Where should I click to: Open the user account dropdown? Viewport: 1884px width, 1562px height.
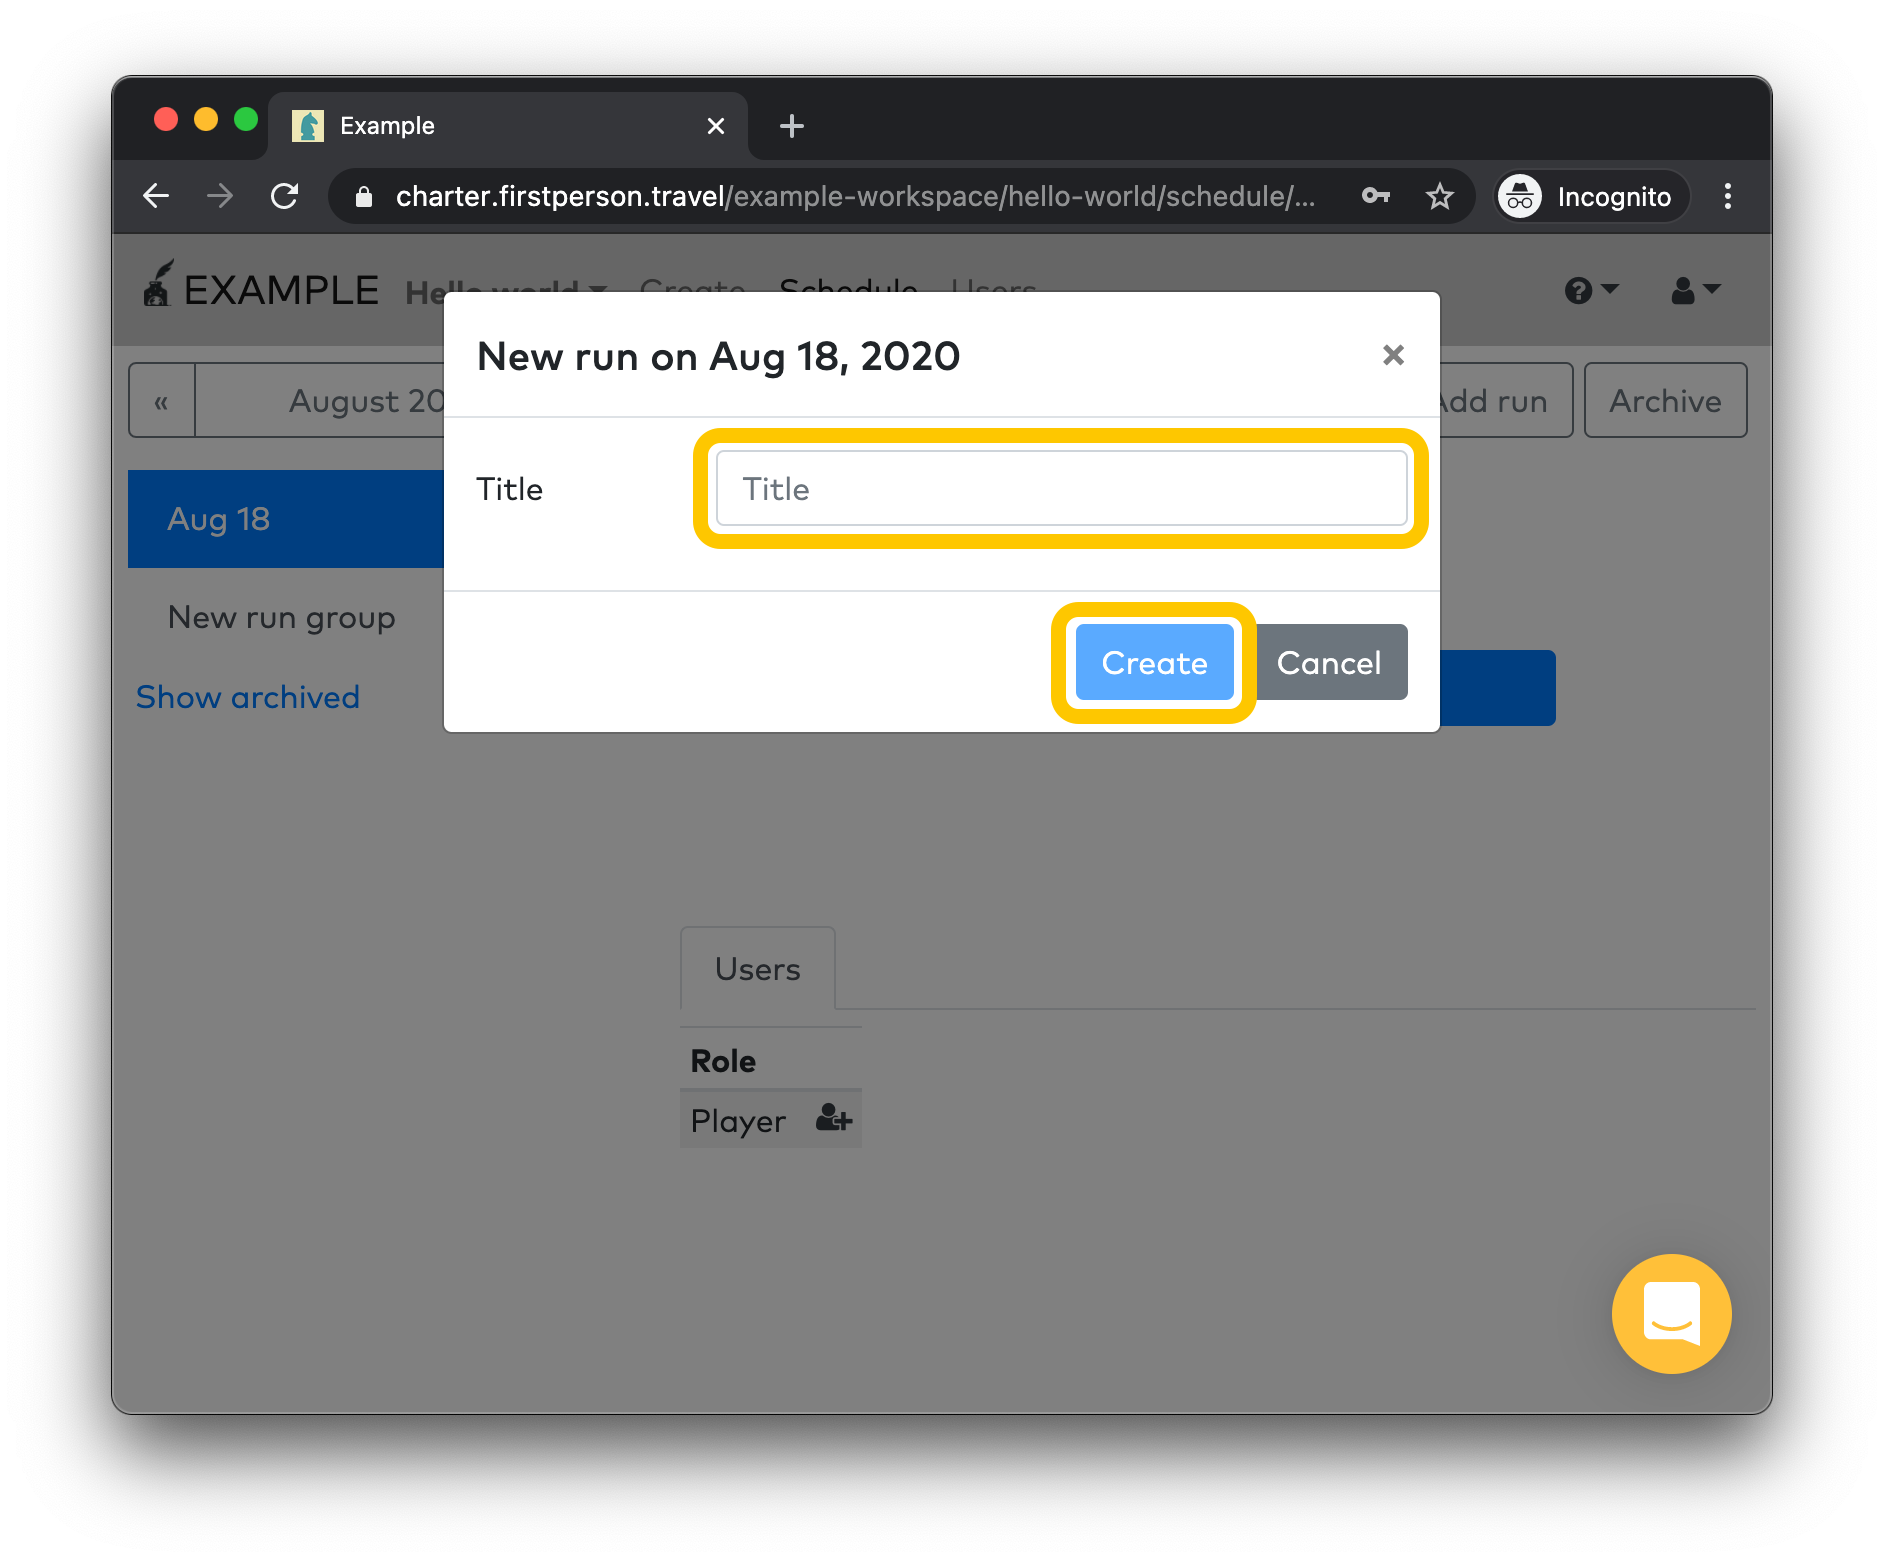click(1695, 290)
